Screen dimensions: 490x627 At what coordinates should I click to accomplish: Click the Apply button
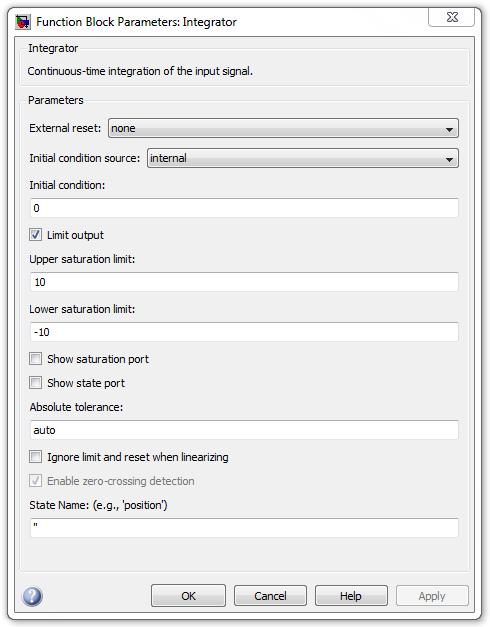point(432,596)
